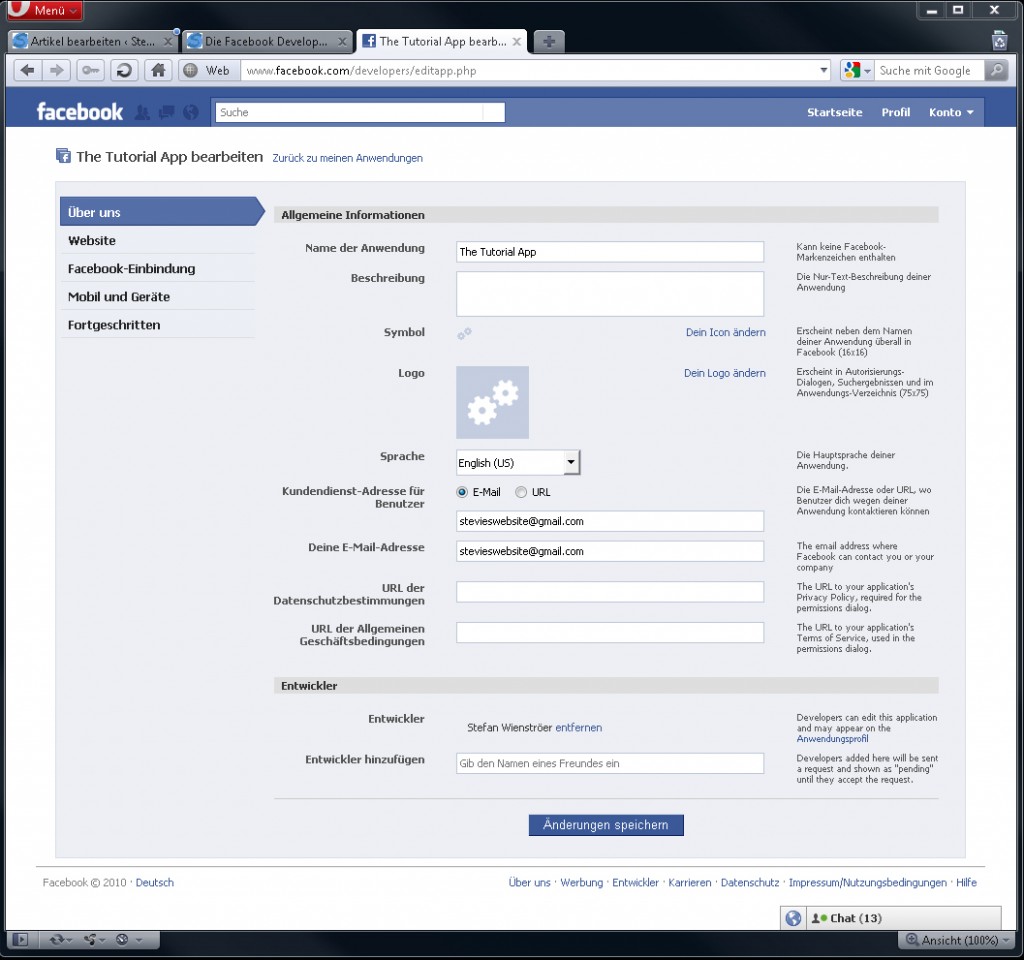Focus the 'Deine E-Mail-Adresse' field
Viewport: 1024px width, 960px height.
610,551
